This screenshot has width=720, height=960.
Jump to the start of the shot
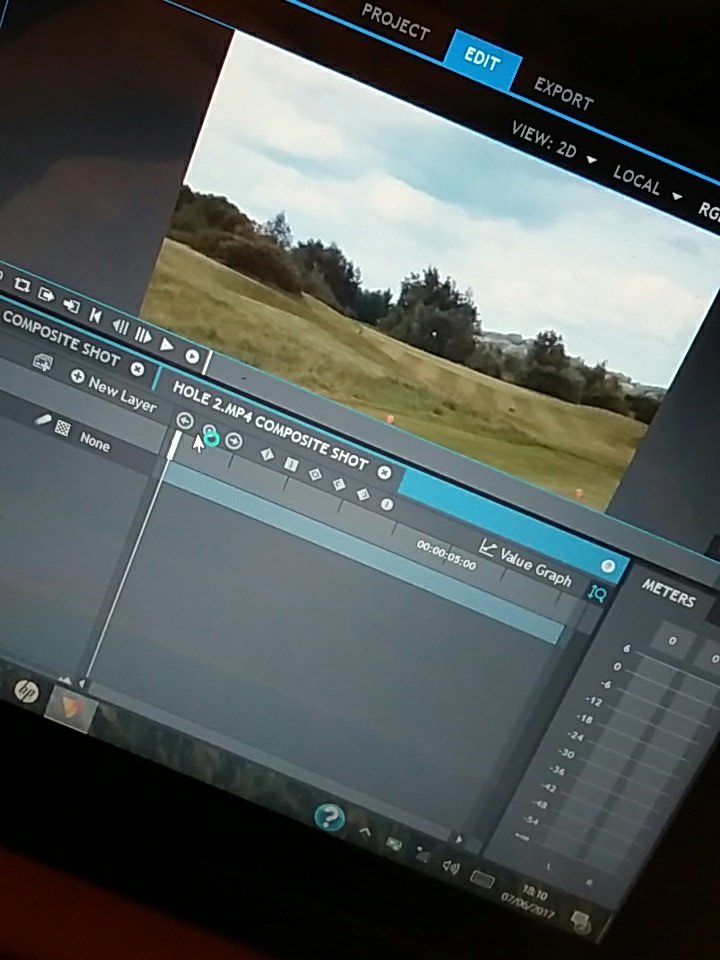point(96,315)
